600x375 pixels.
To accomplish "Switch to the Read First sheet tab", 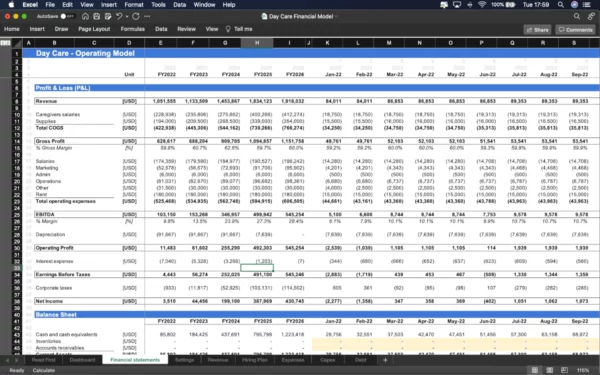I will 44,360.
